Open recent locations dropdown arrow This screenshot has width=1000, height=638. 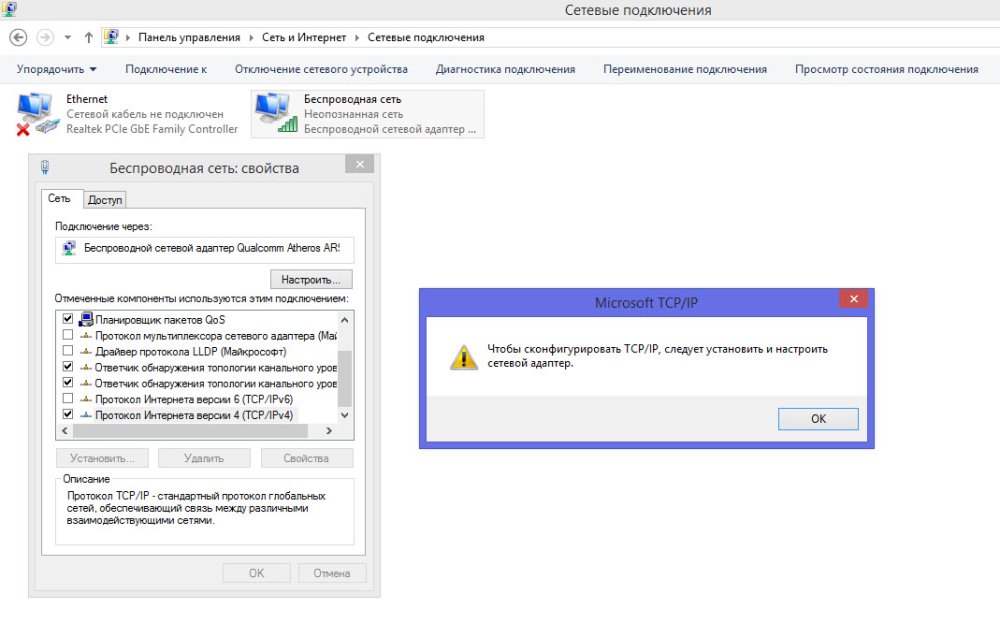(x=67, y=37)
